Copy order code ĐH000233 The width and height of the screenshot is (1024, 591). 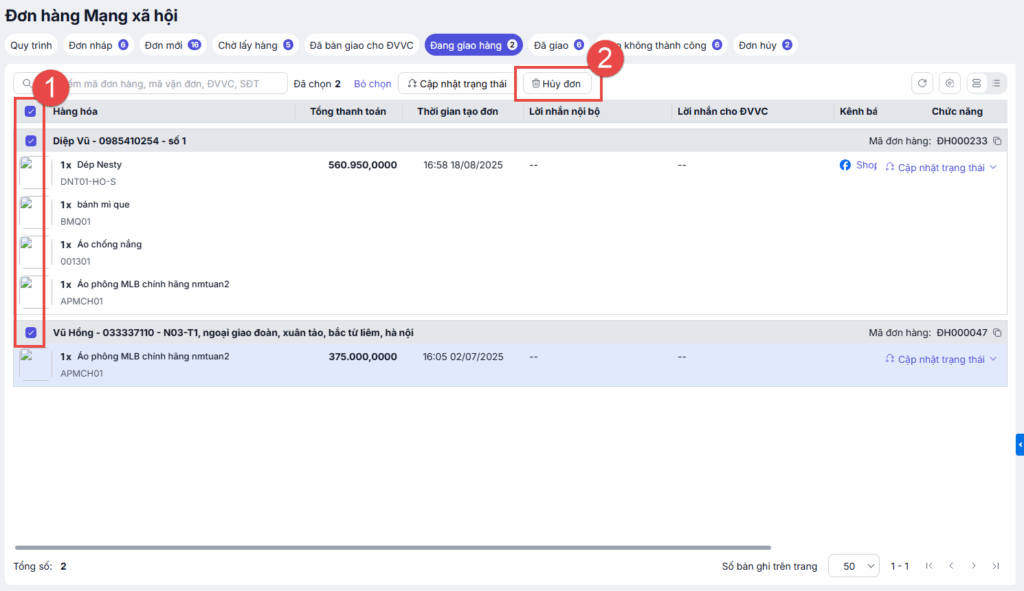tap(997, 141)
